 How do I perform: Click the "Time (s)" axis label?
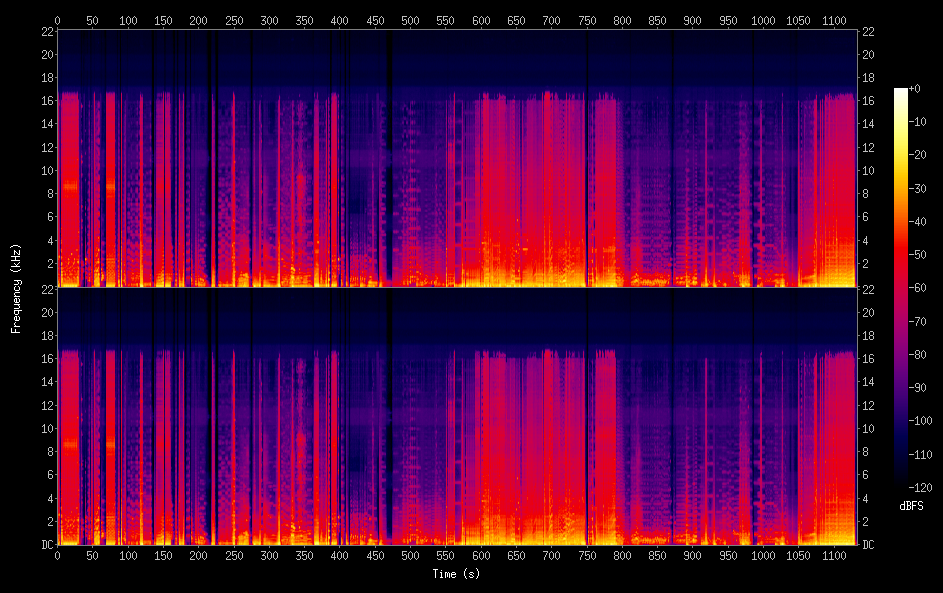[456, 574]
